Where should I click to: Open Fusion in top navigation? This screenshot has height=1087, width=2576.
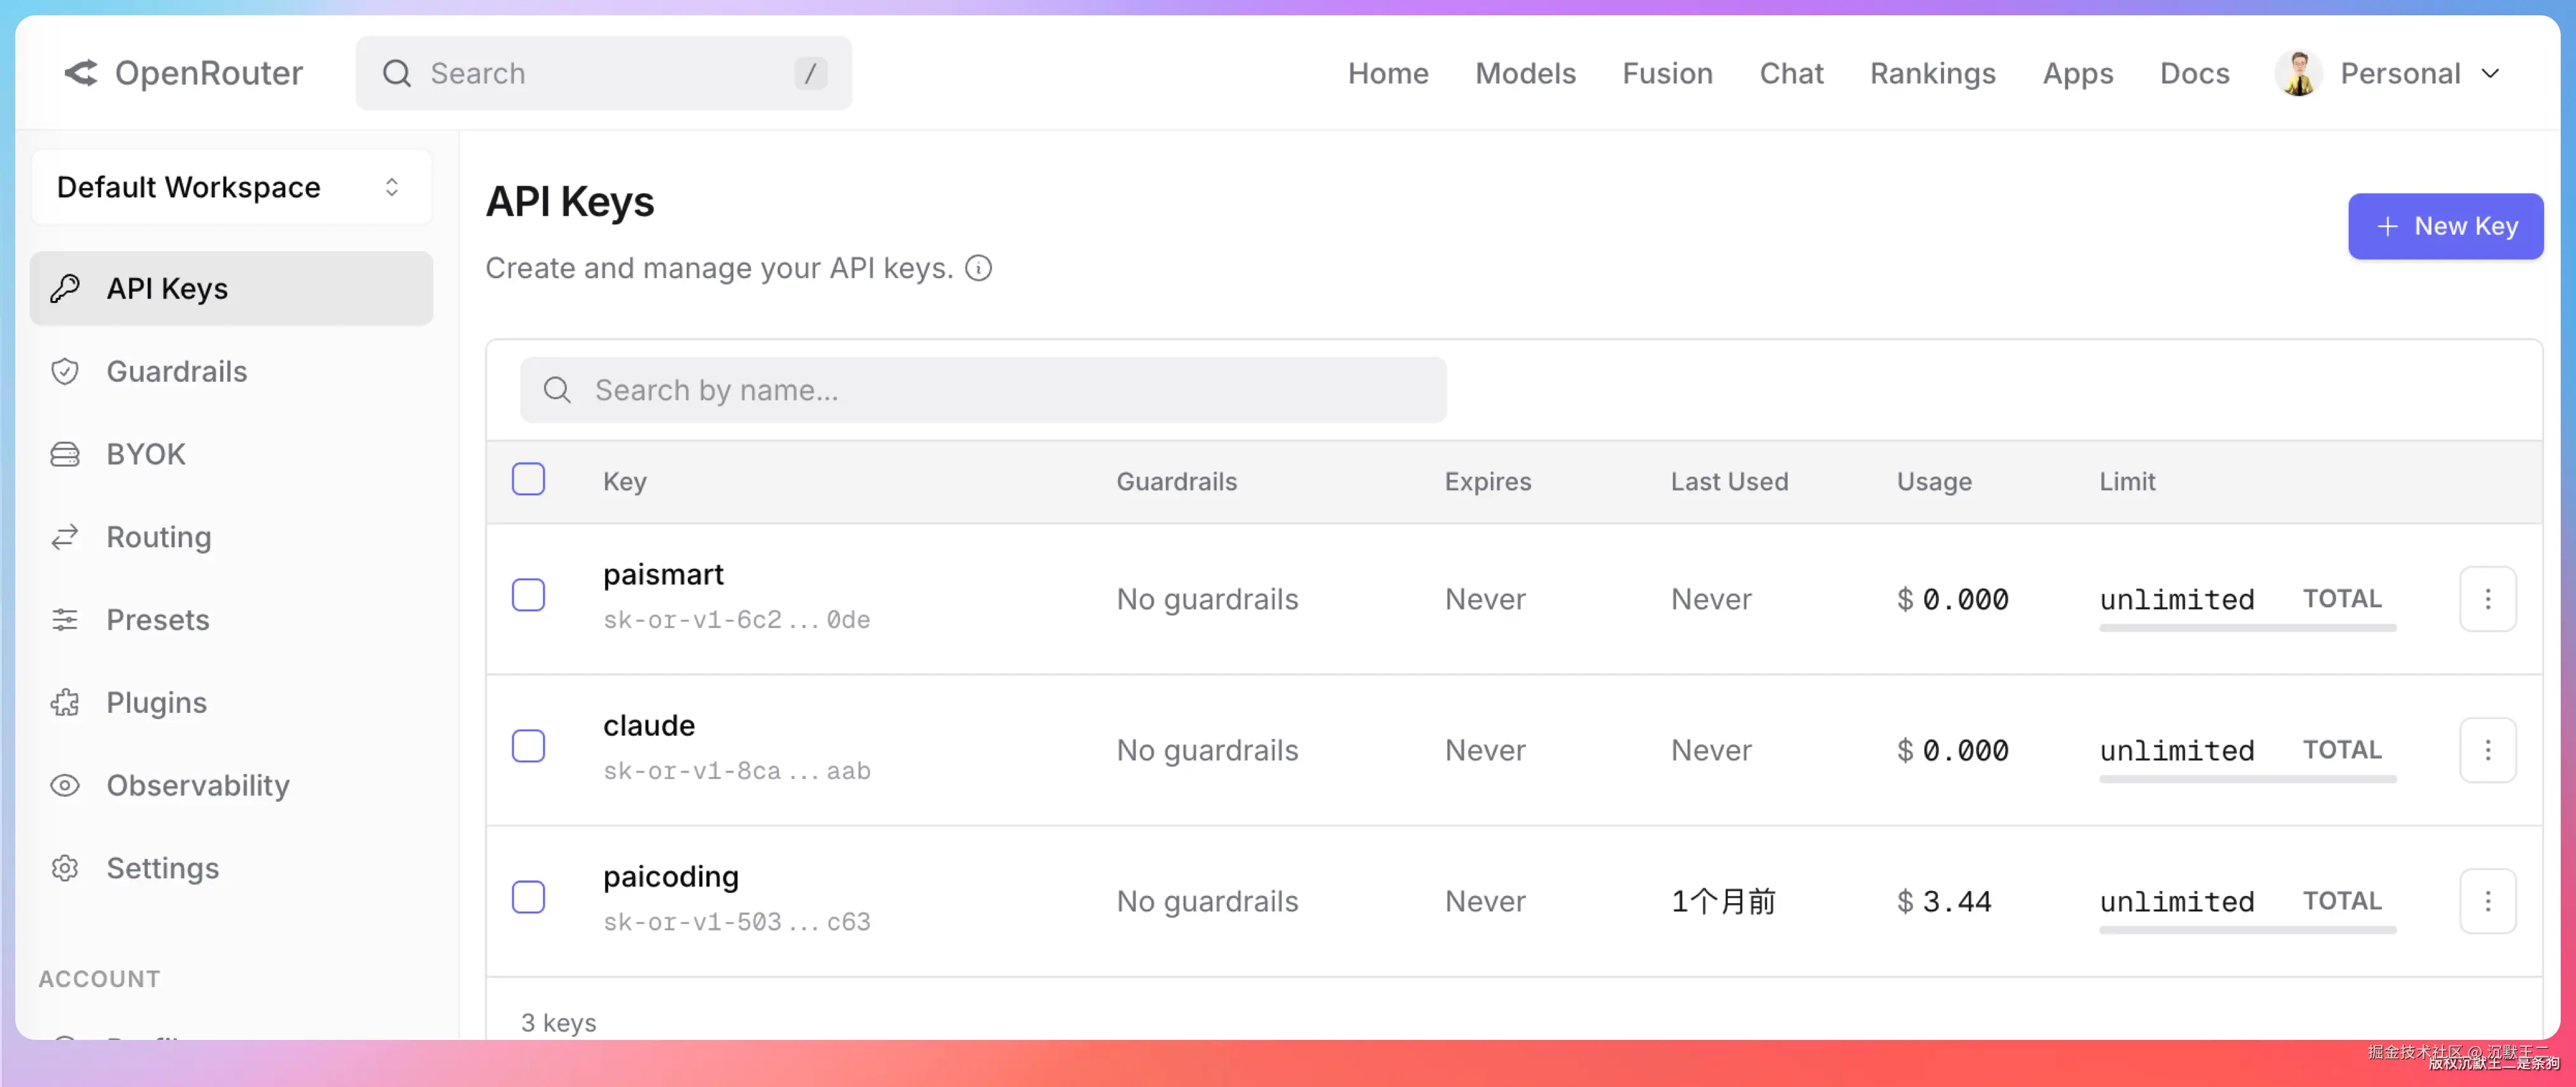click(x=1668, y=73)
